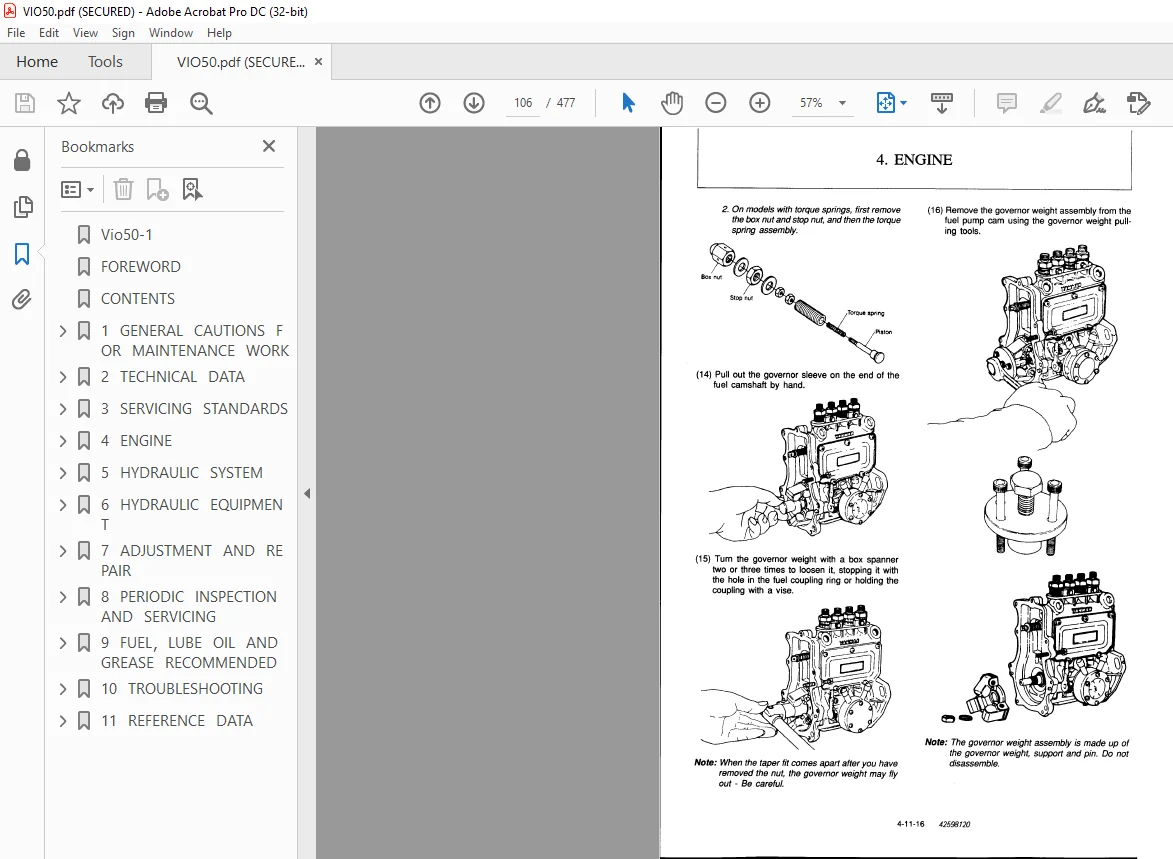1173x859 pixels.
Task: Expand the 3 SERVICING STANDARDS bookmark
Action: coord(63,409)
